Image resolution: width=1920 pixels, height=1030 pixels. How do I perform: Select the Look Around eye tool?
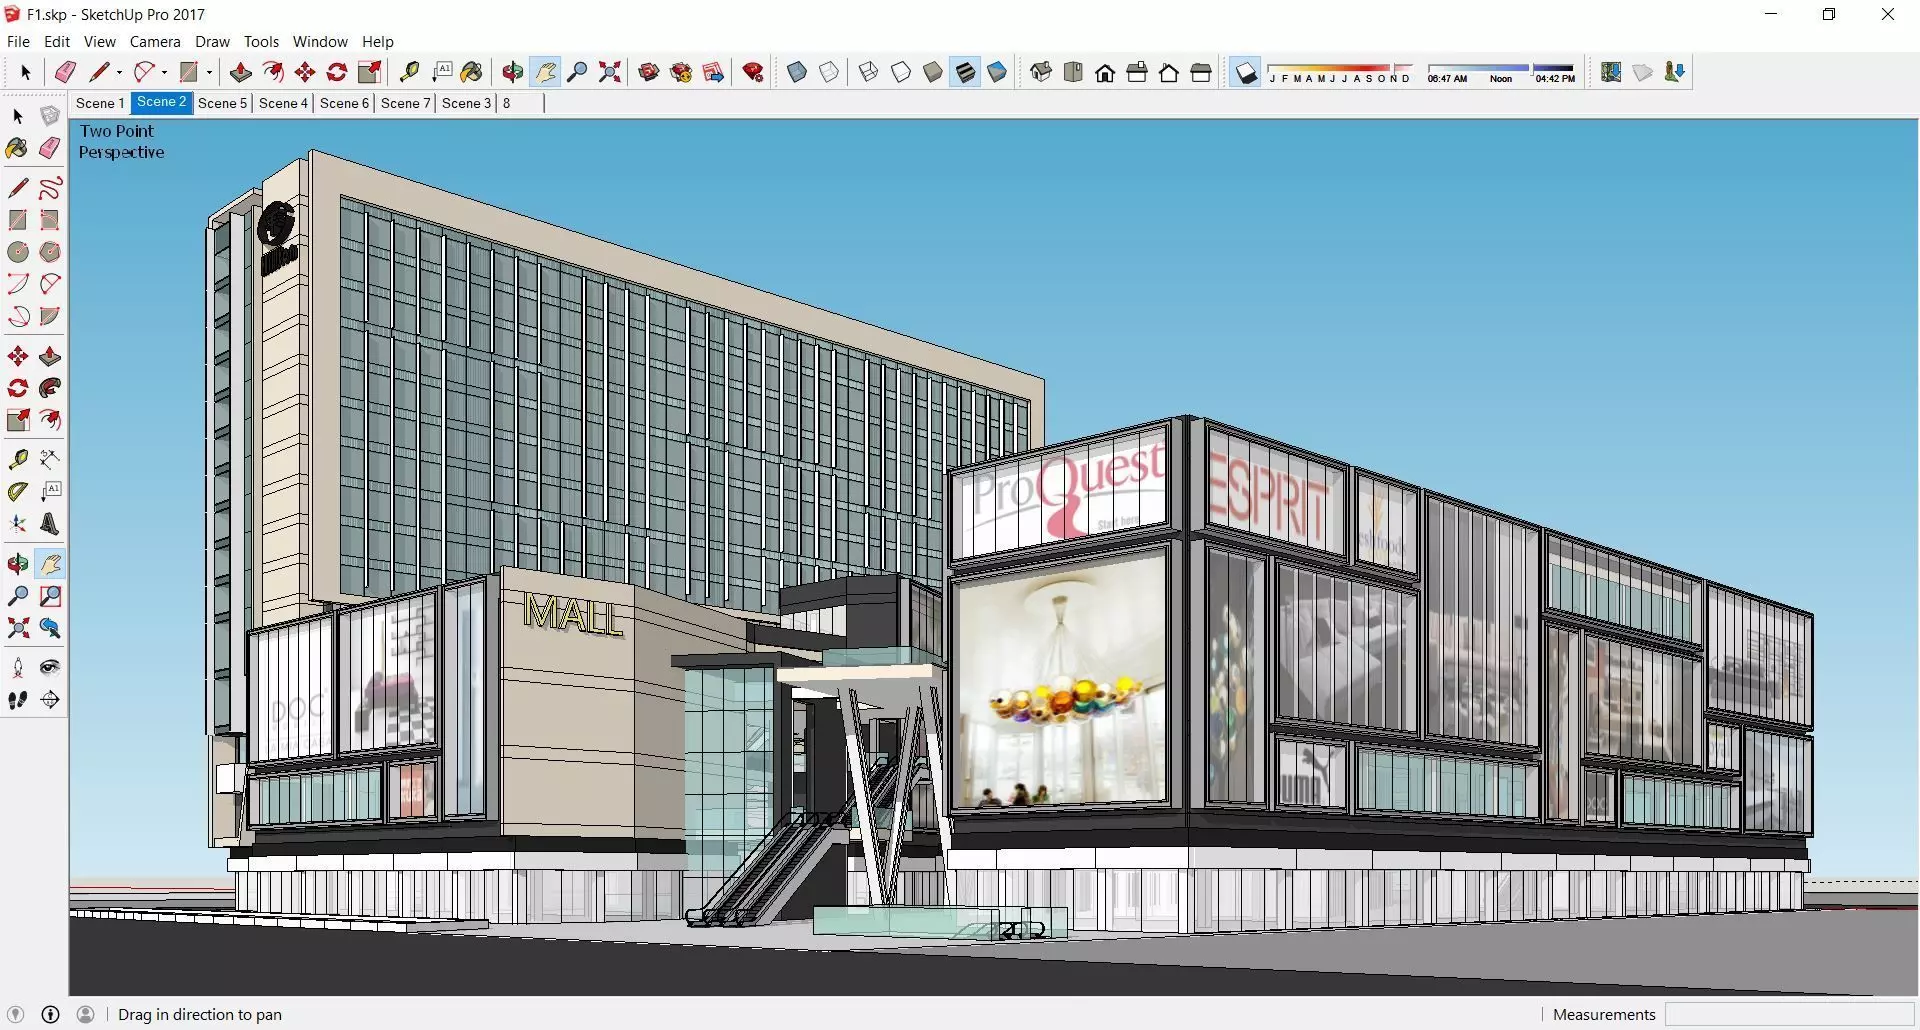[50, 668]
